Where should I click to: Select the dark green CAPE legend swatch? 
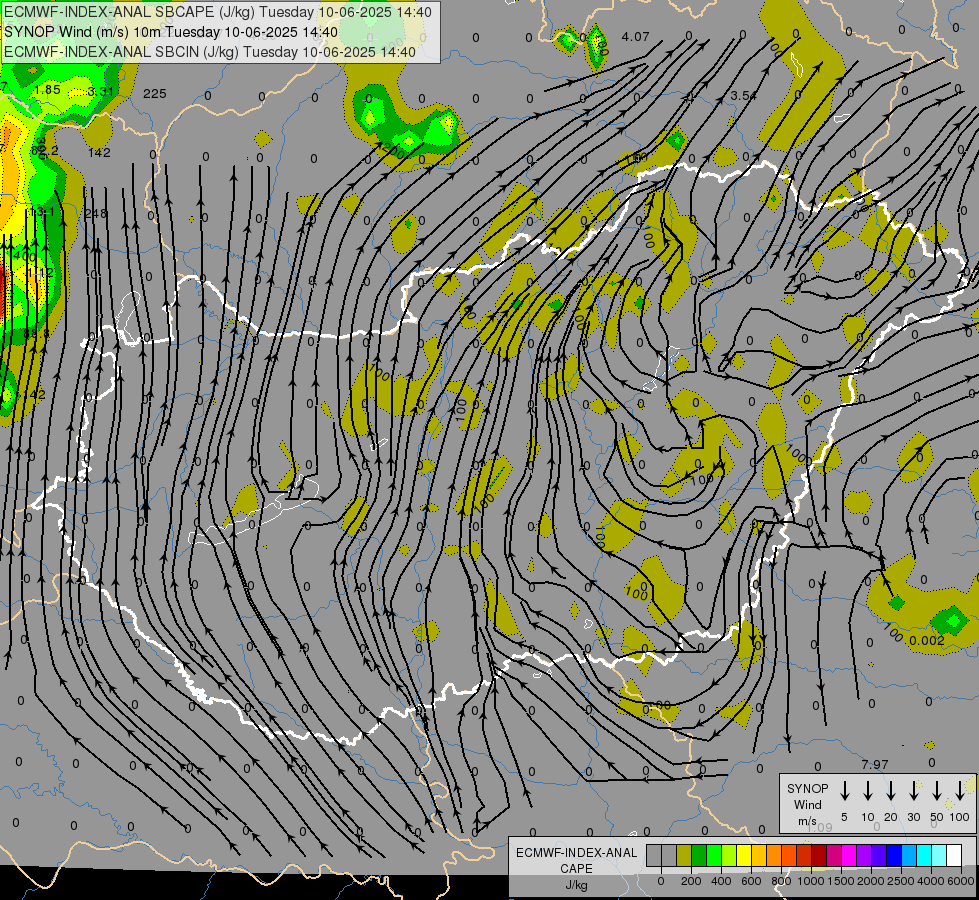click(x=699, y=855)
